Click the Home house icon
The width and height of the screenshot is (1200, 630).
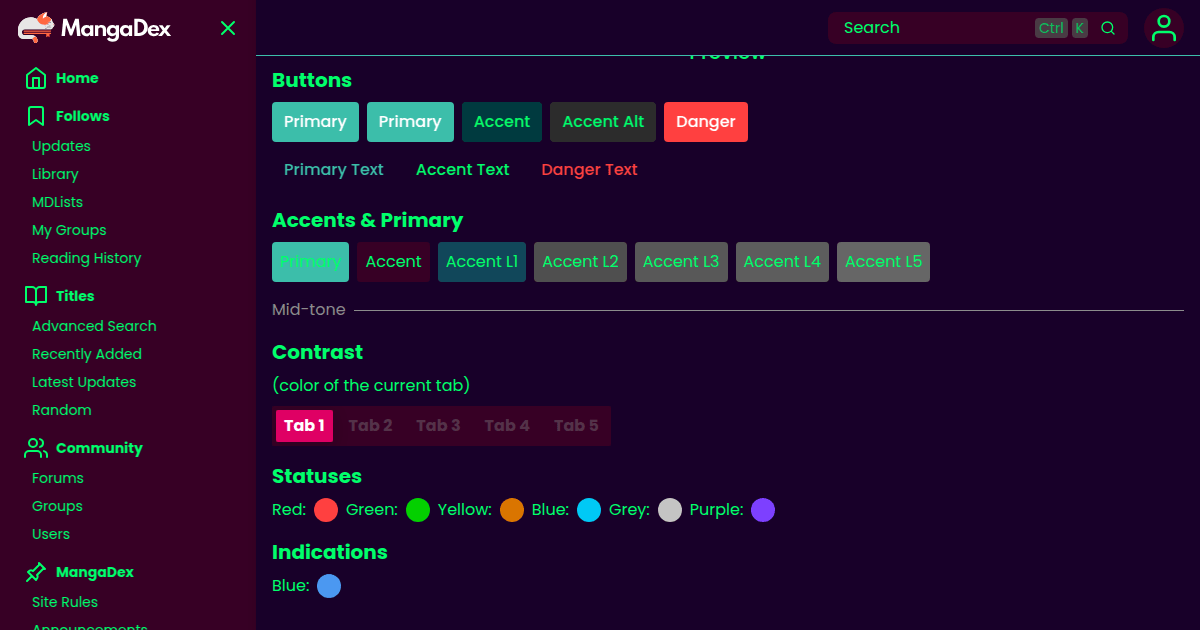pyautogui.click(x=36, y=78)
